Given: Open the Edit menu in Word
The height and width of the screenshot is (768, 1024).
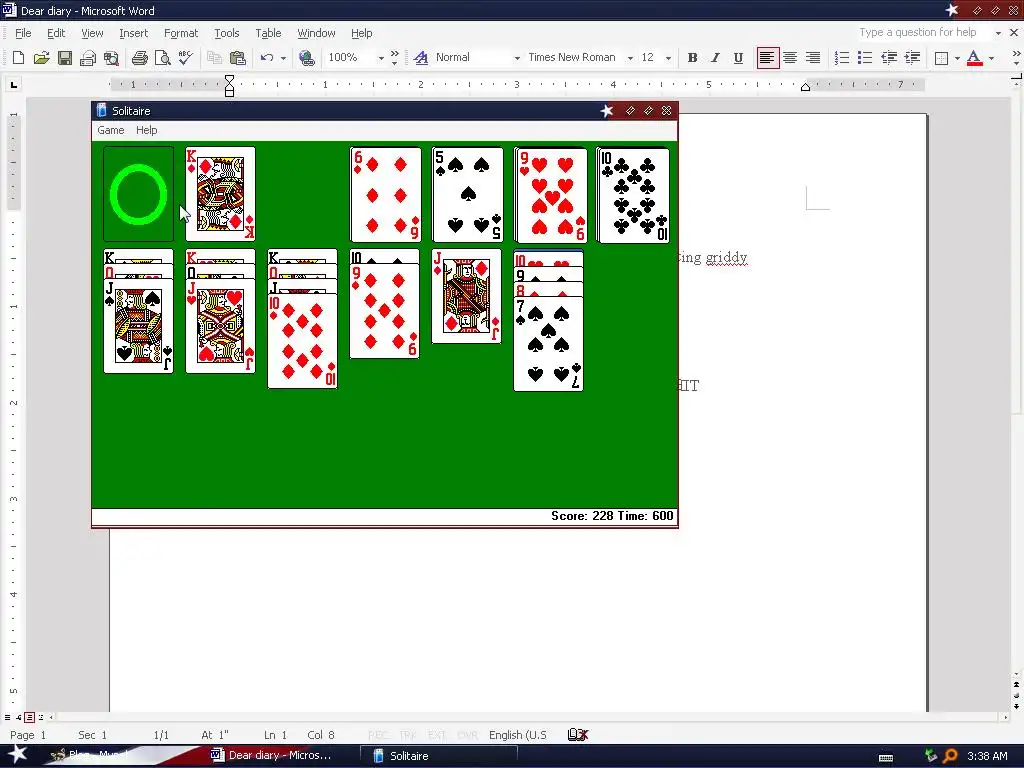Looking at the screenshot, I should point(56,33).
